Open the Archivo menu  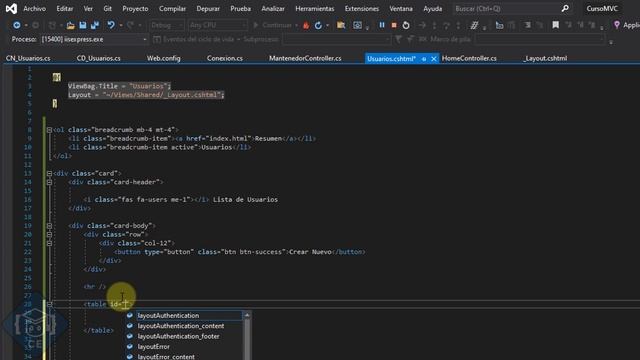coord(35,9)
